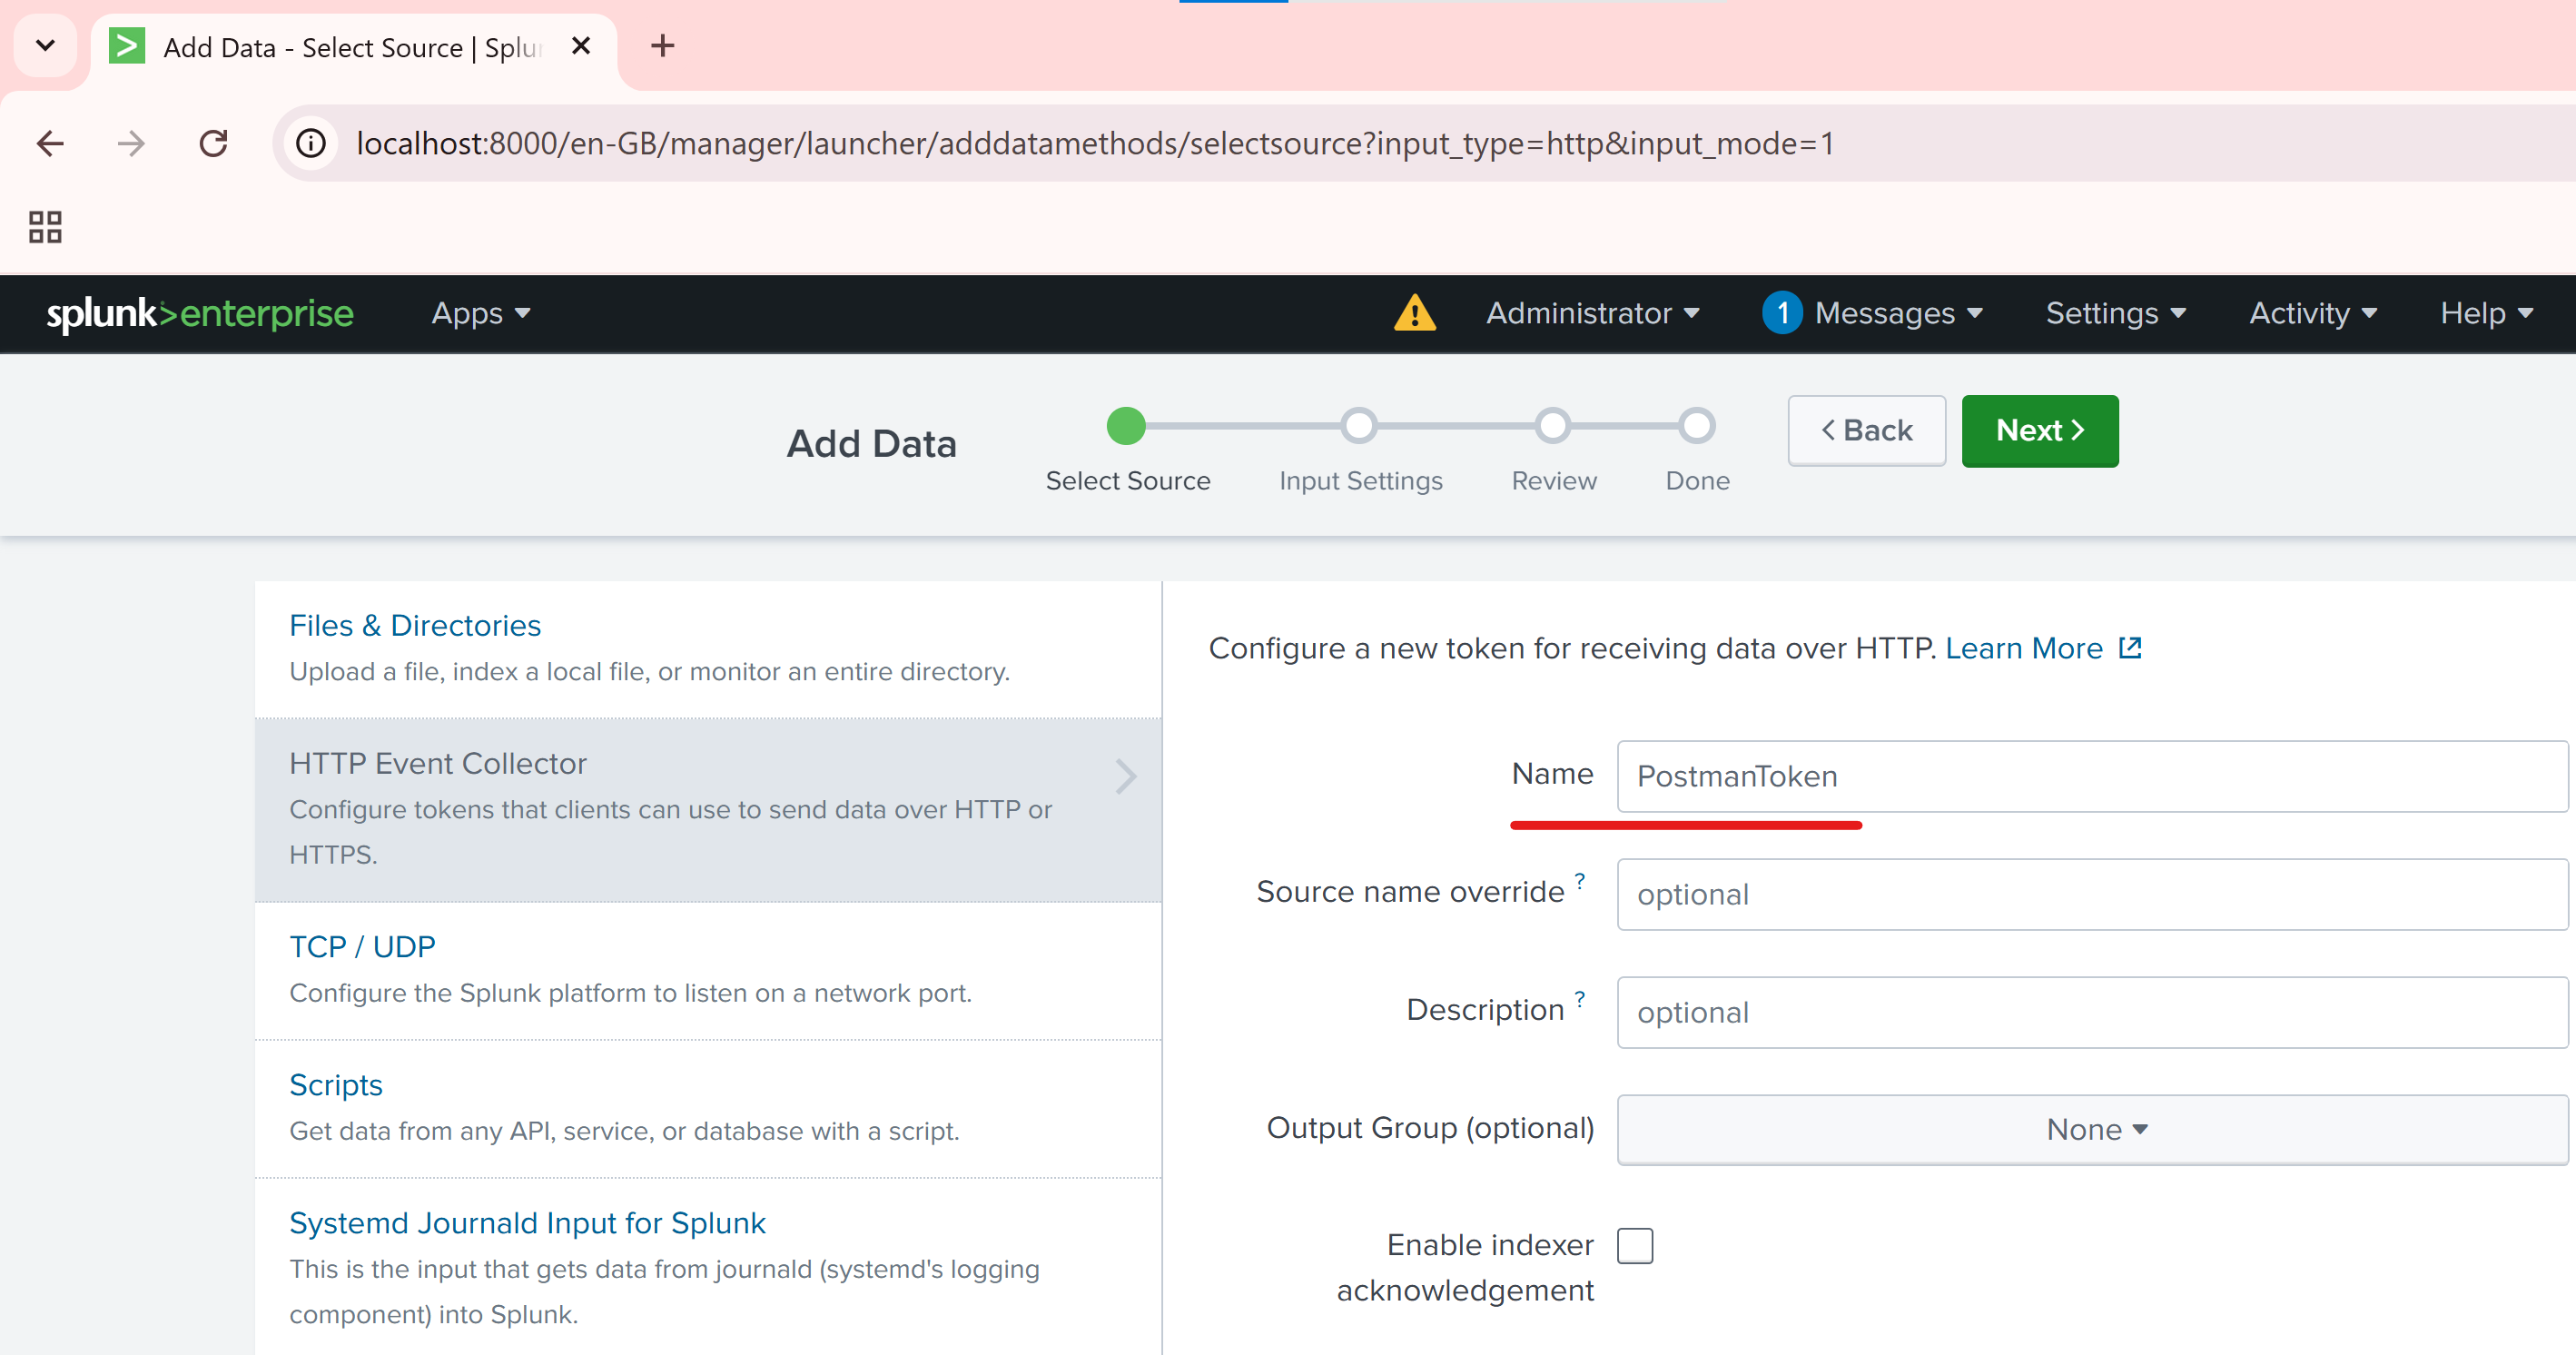Screen dimensions: 2576x1355
Task: Select Files & Directories source
Action: click(x=415, y=625)
